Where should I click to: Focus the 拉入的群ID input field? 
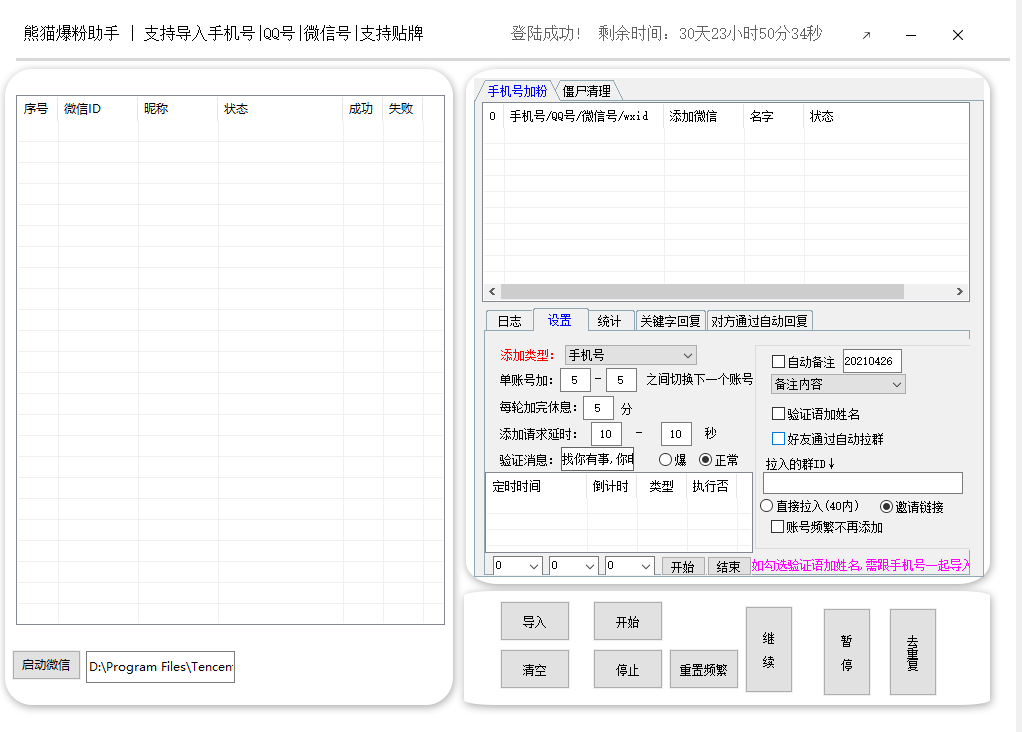(862, 483)
